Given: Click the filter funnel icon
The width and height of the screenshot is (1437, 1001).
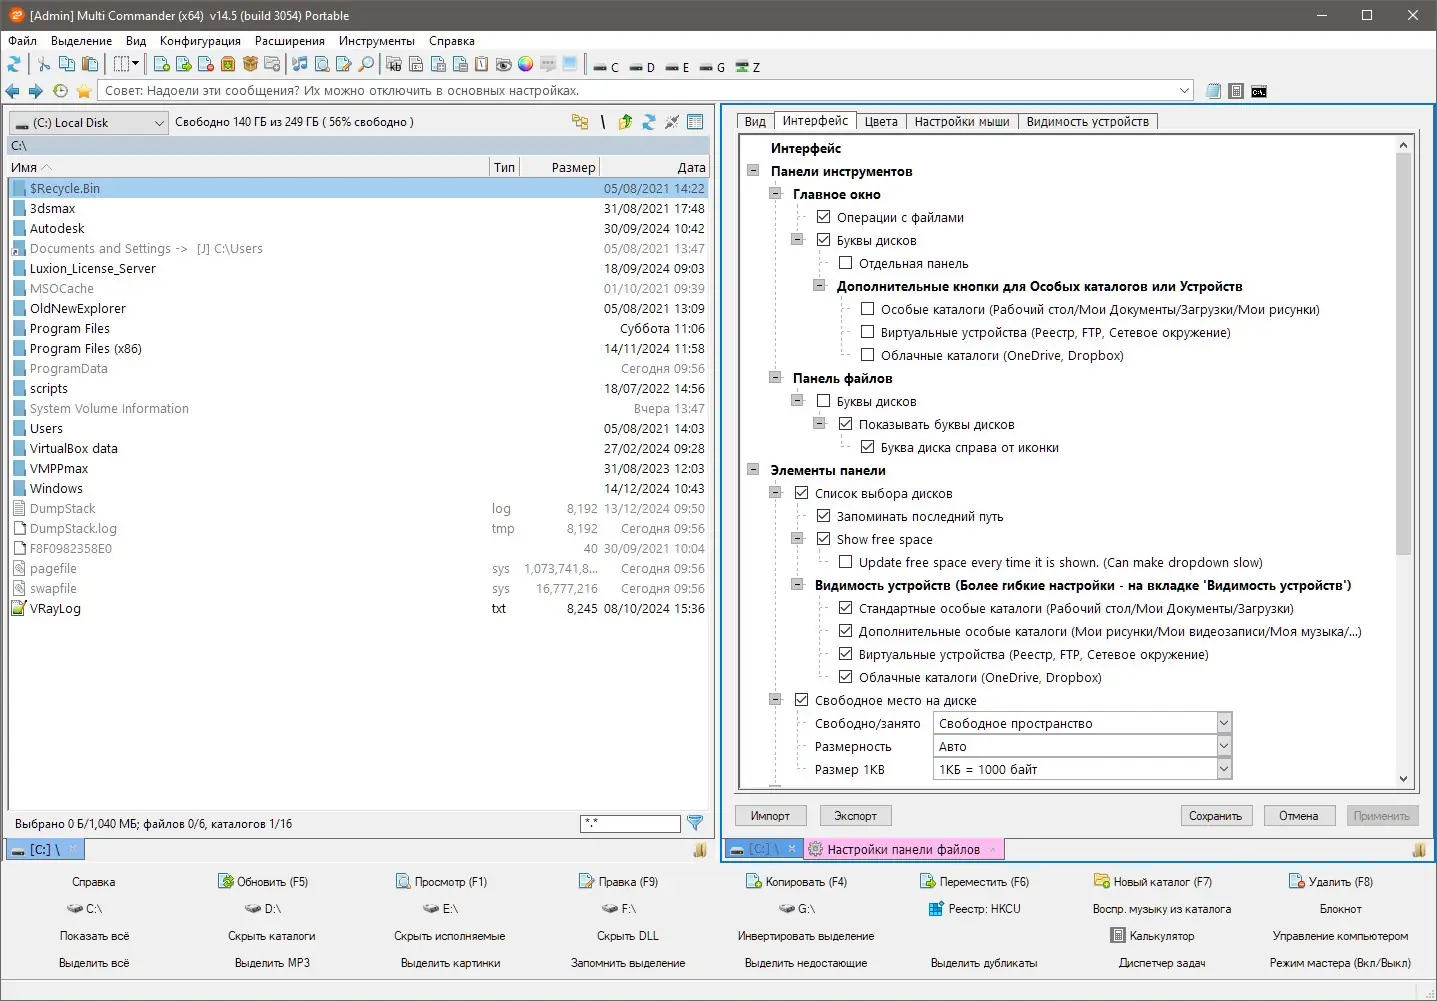Looking at the screenshot, I should coord(695,823).
